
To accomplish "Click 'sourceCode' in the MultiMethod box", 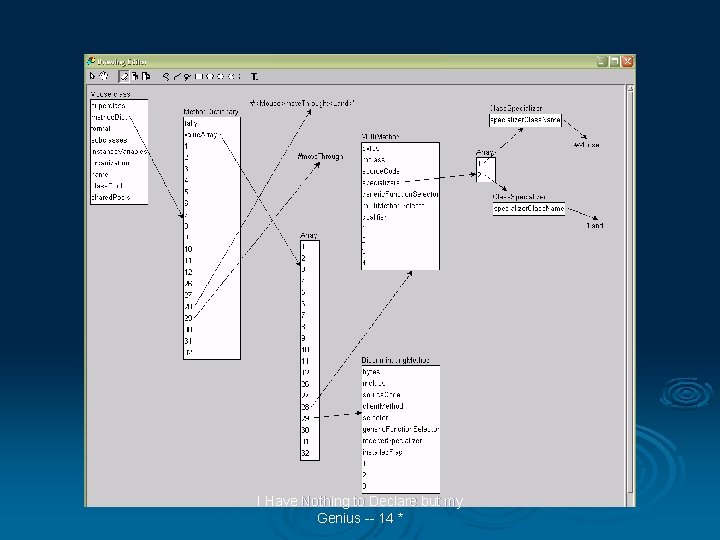I will (x=400, y=171).
